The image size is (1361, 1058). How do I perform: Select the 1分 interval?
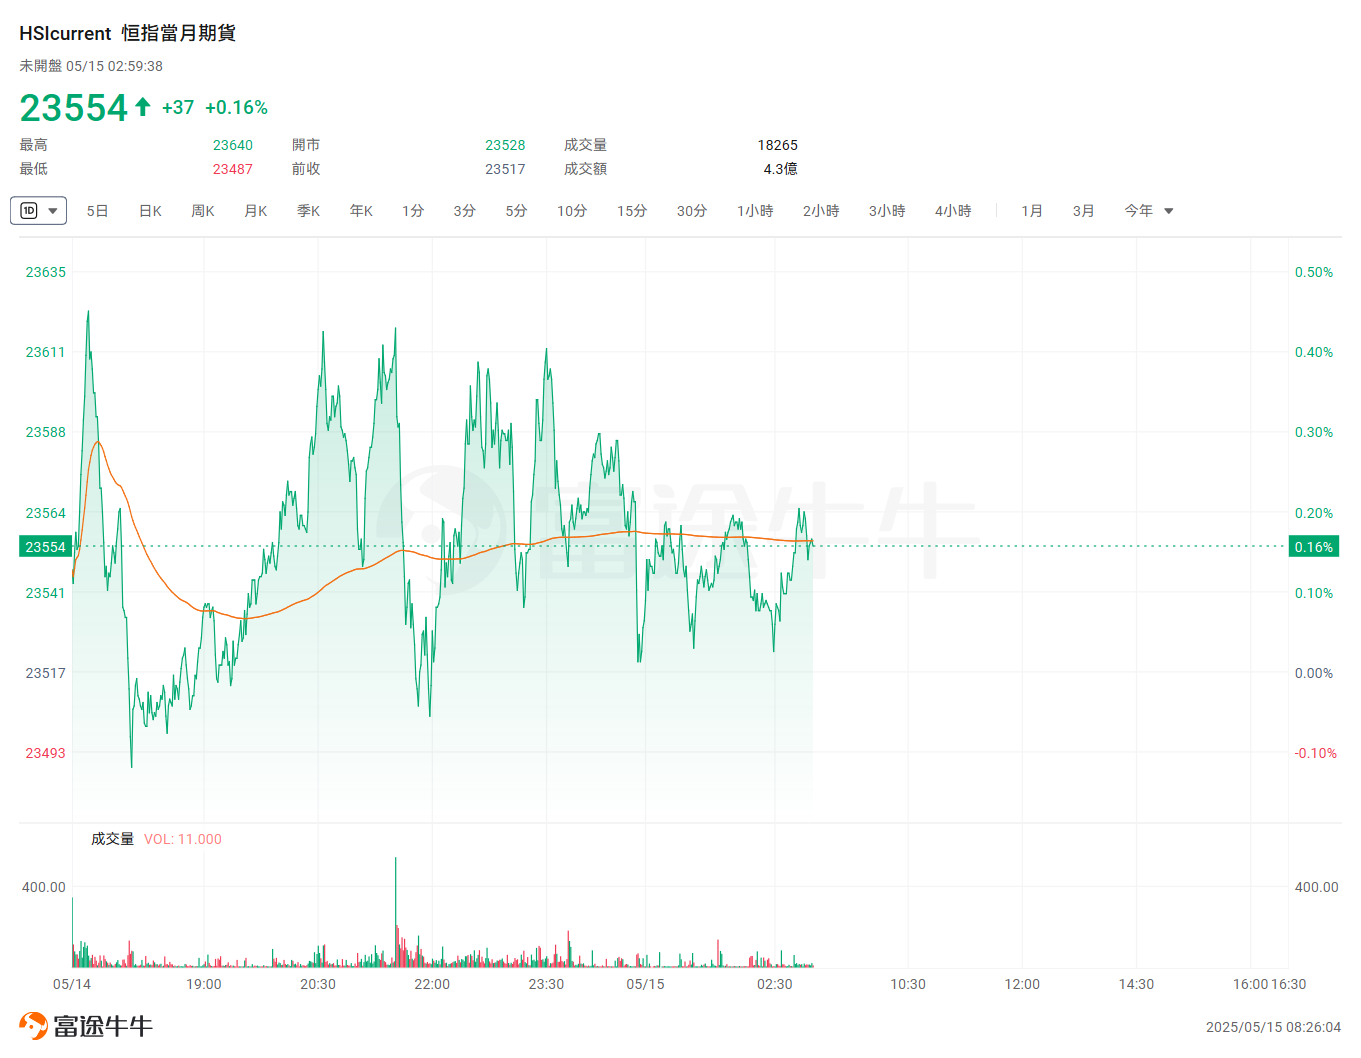tap(413, 211)
